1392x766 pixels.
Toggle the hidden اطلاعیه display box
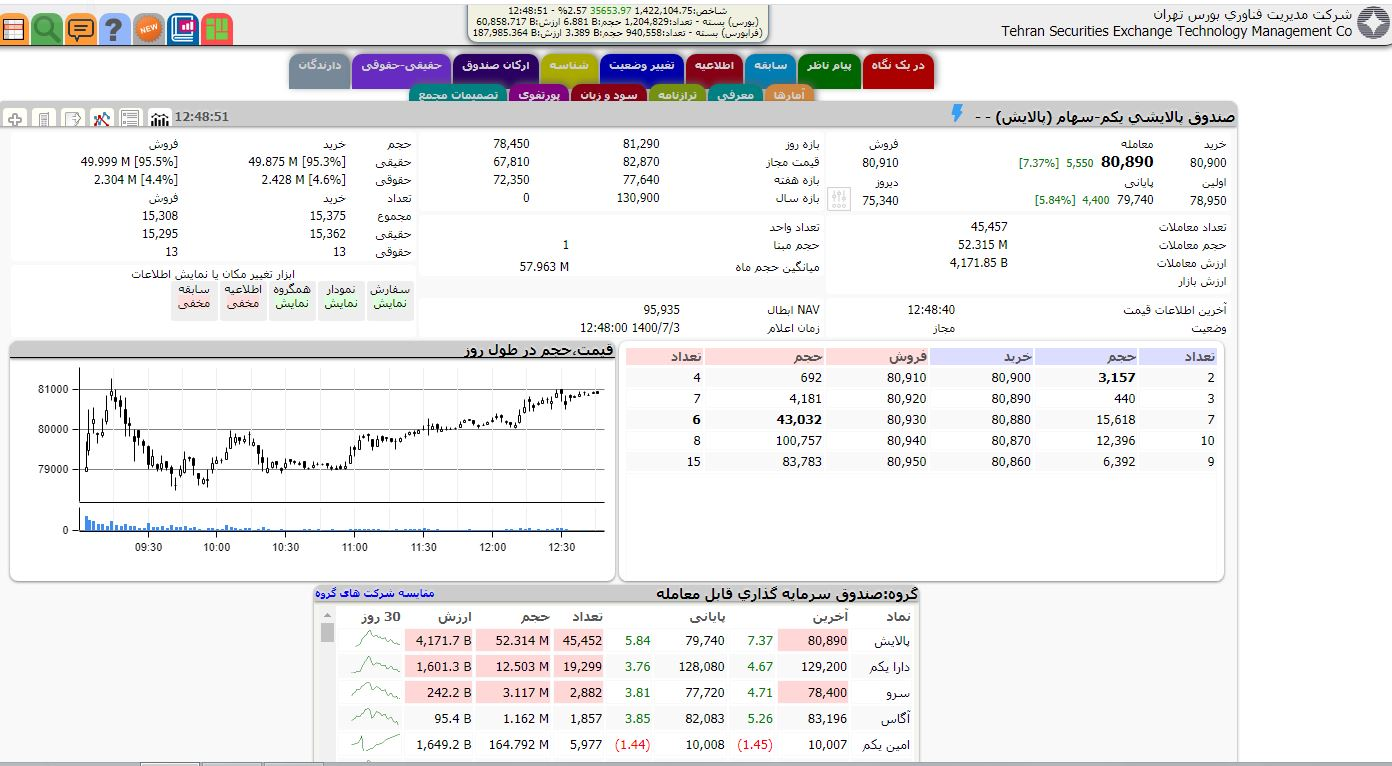pyautogui.click(x=242, y=296)
